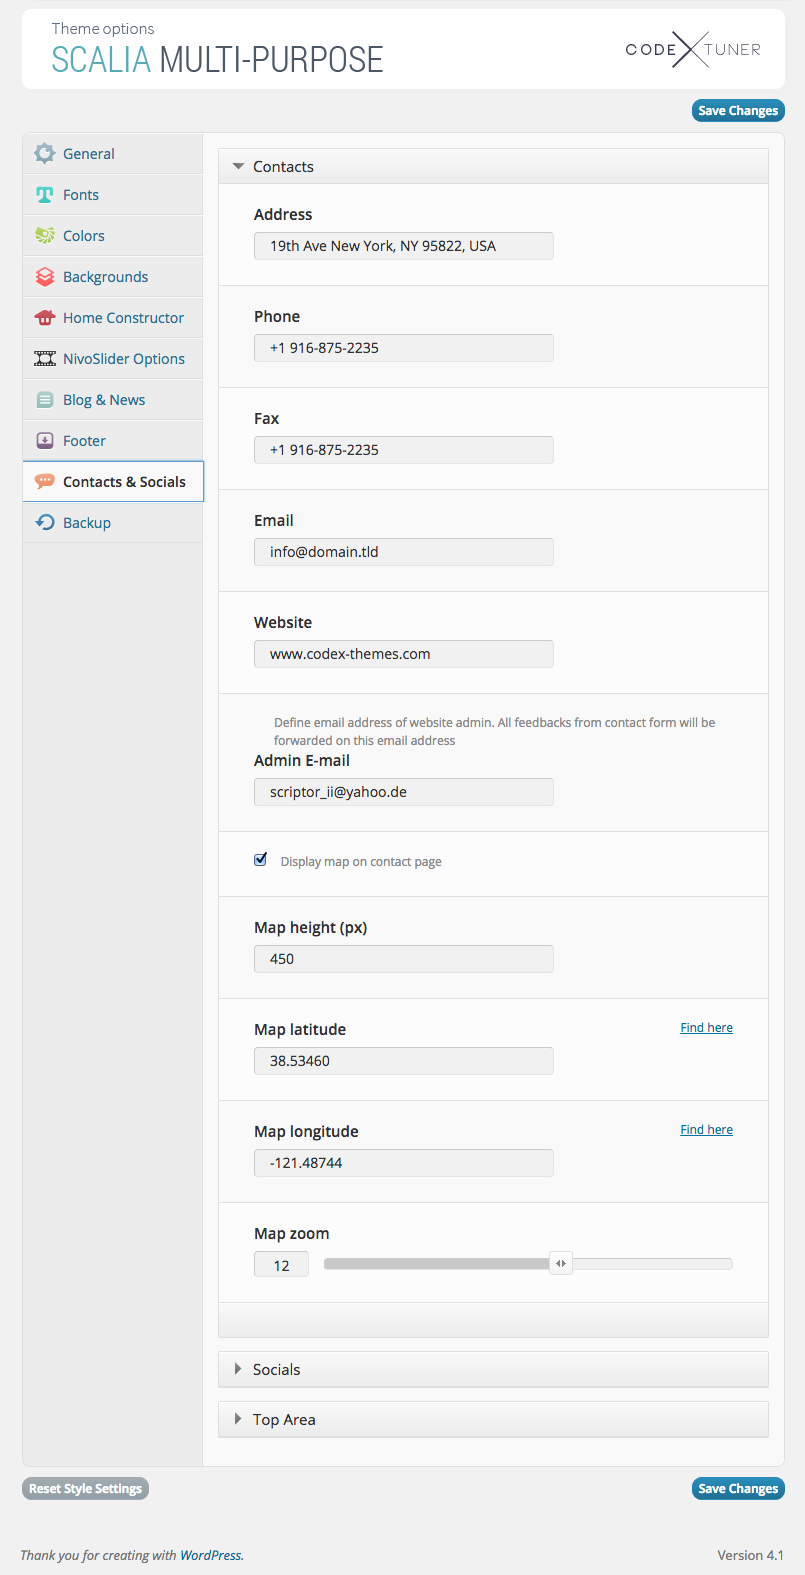Click the Admin E-mail input field
This screenshot has width=805, height=1575.
click(x=403, y=792)
